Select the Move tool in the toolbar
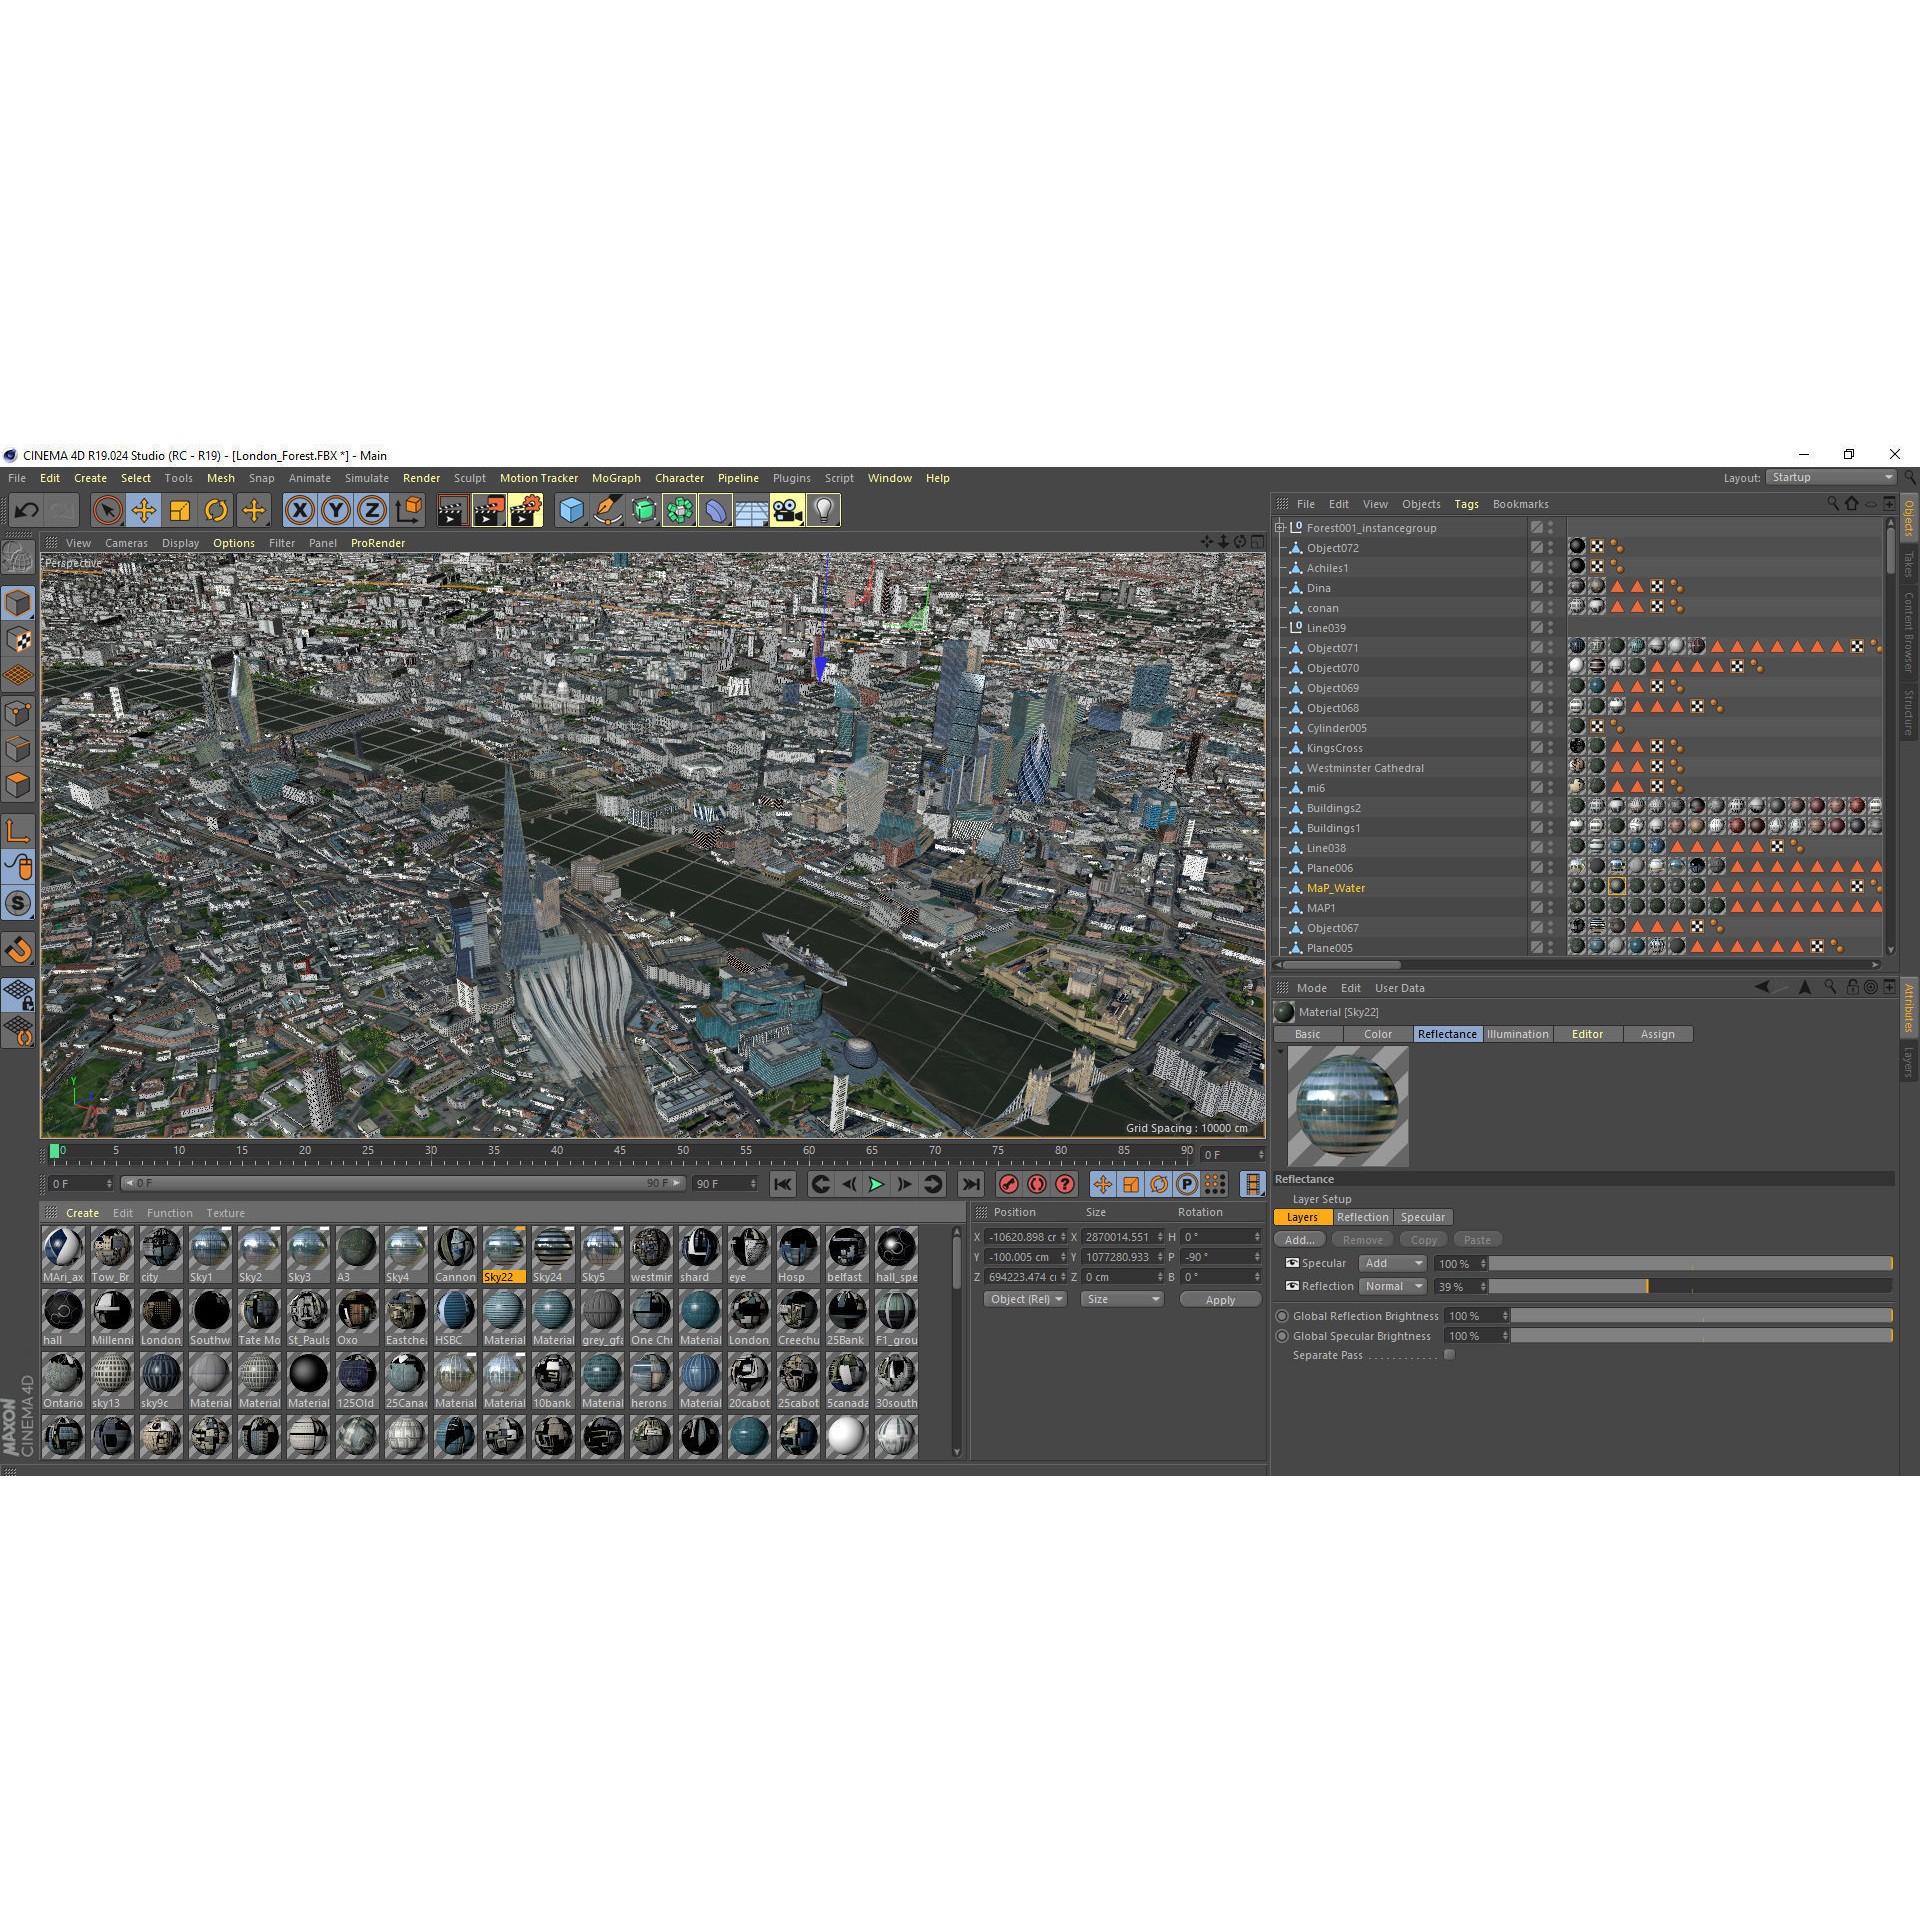 [145, 510]
